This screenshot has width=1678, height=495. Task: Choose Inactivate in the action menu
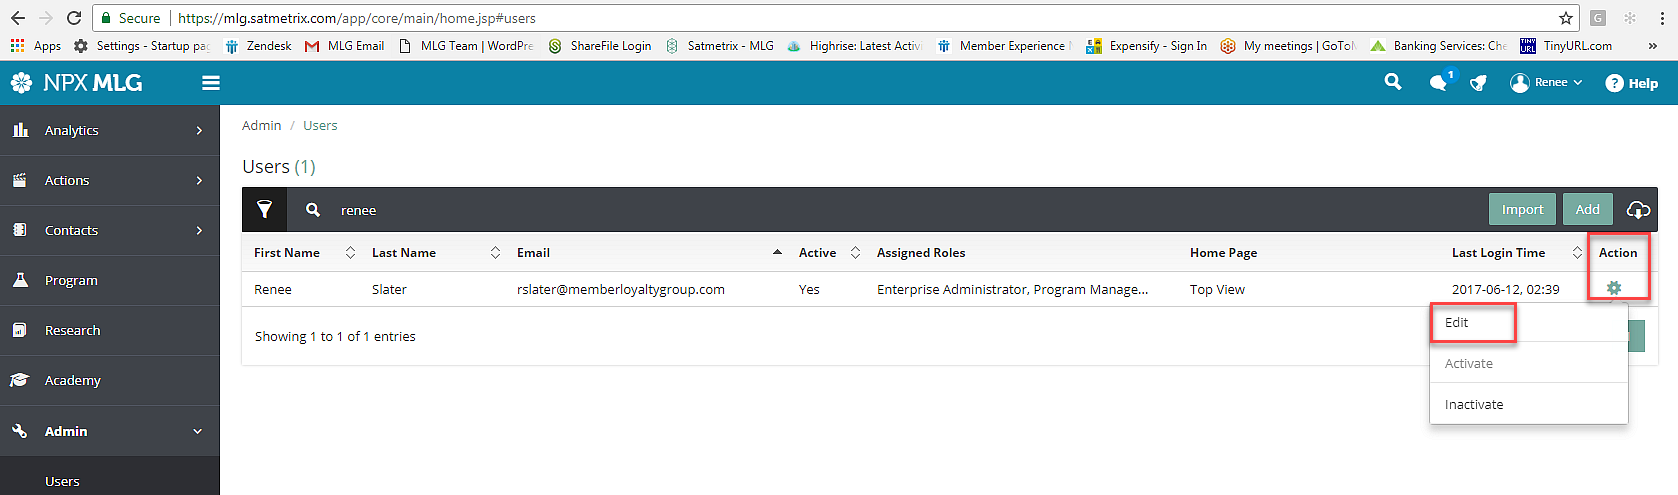[1474, 404]
